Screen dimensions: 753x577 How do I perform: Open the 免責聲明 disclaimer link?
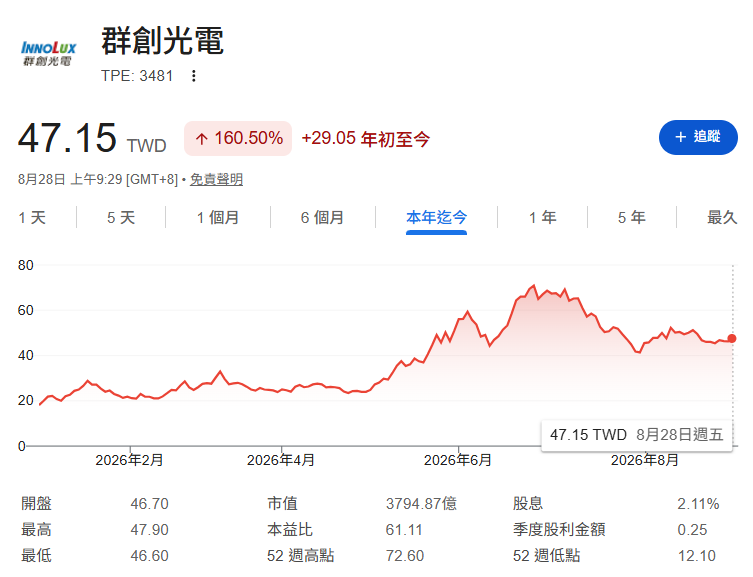(217, 180)
